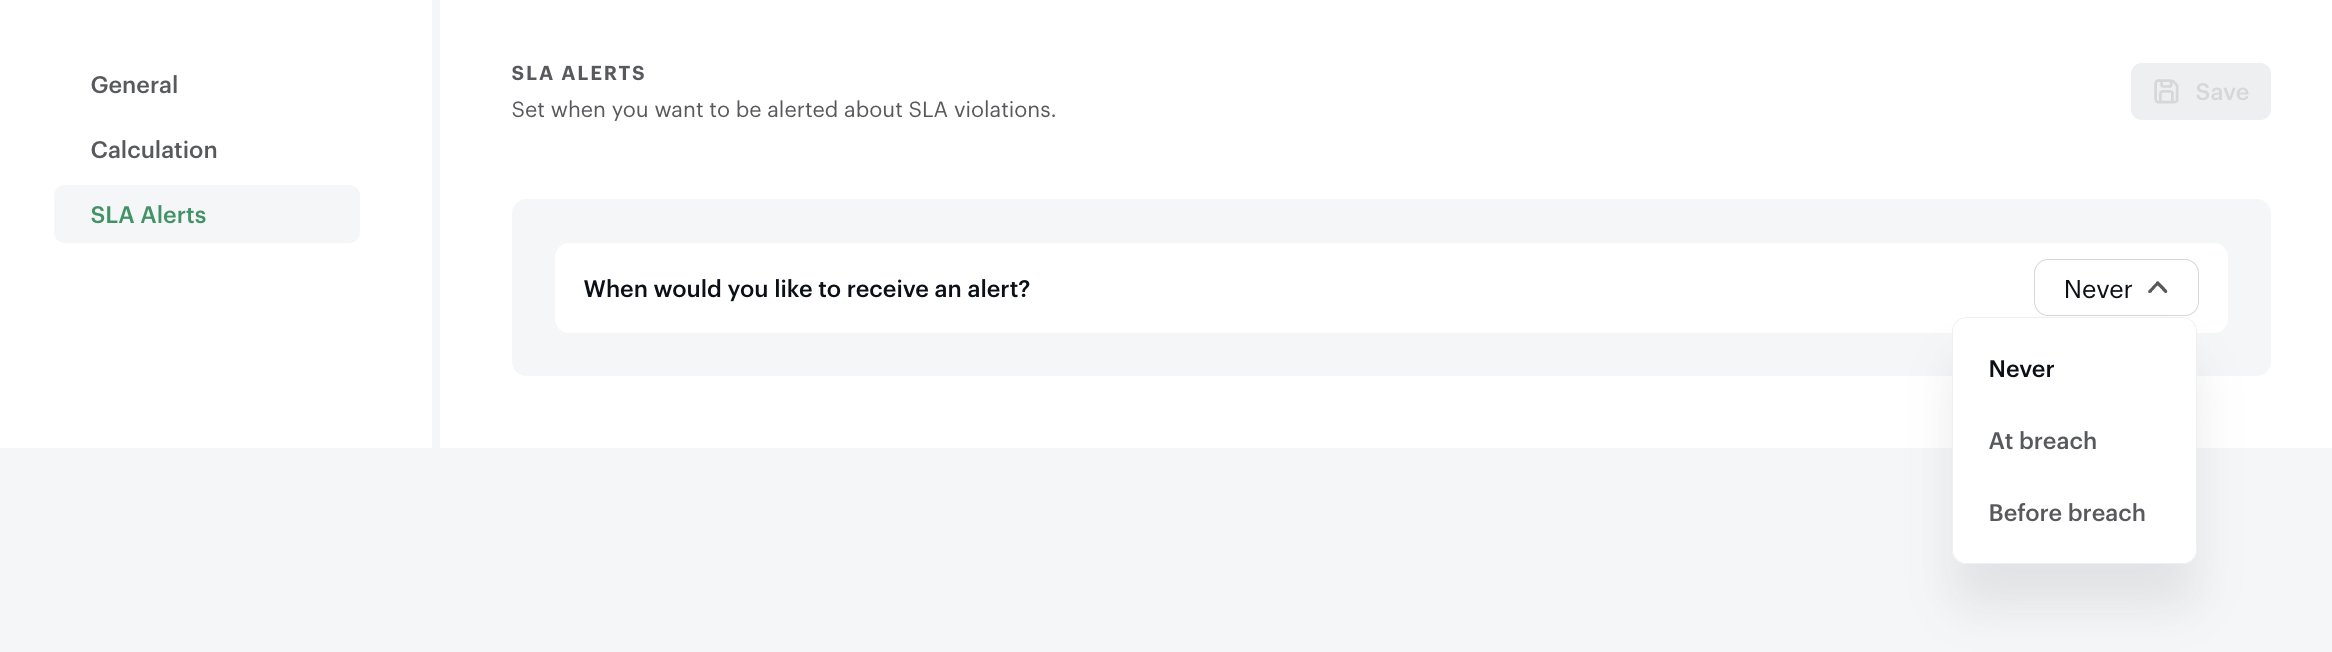Choose the Never option in list

click(x=2021, y=369)
